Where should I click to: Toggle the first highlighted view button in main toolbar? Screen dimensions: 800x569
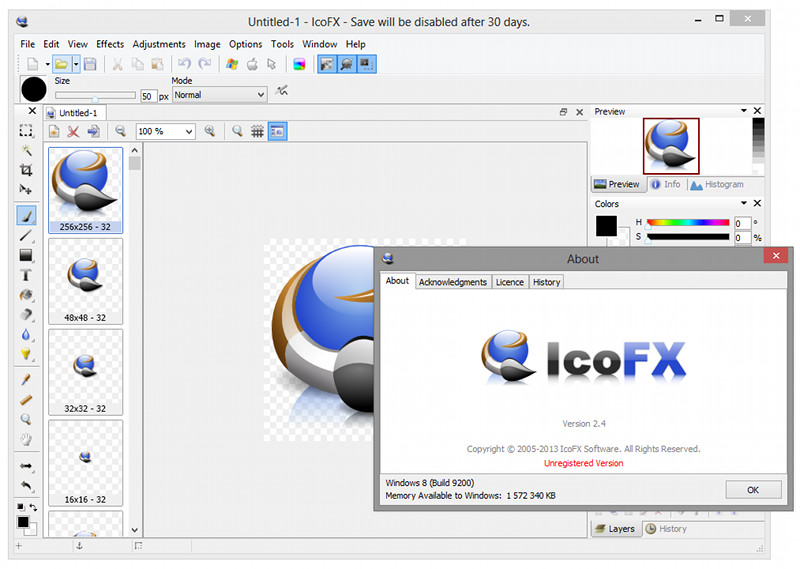[x=327, y=64]
